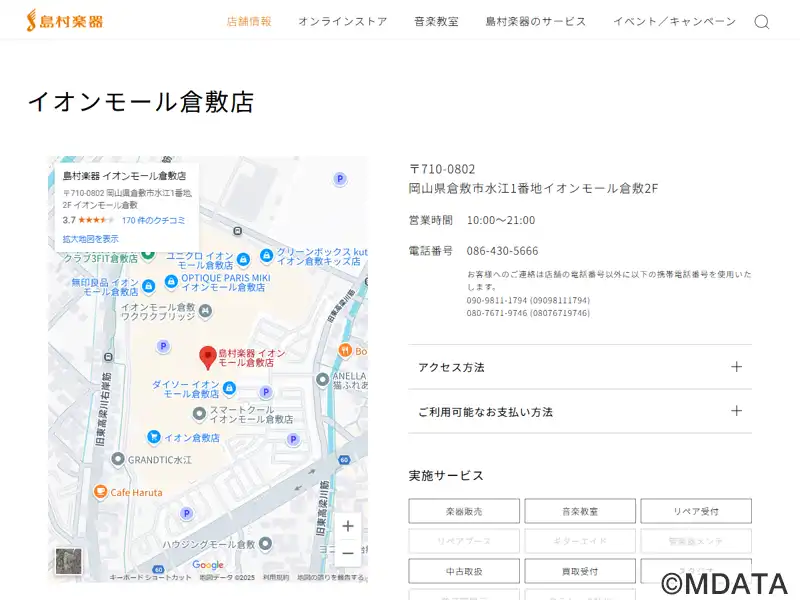This screenshot has width=800, height=600.
Task: Switch to satellite view thumbnail
Action: pyautogui.click(x=68, y=561)
